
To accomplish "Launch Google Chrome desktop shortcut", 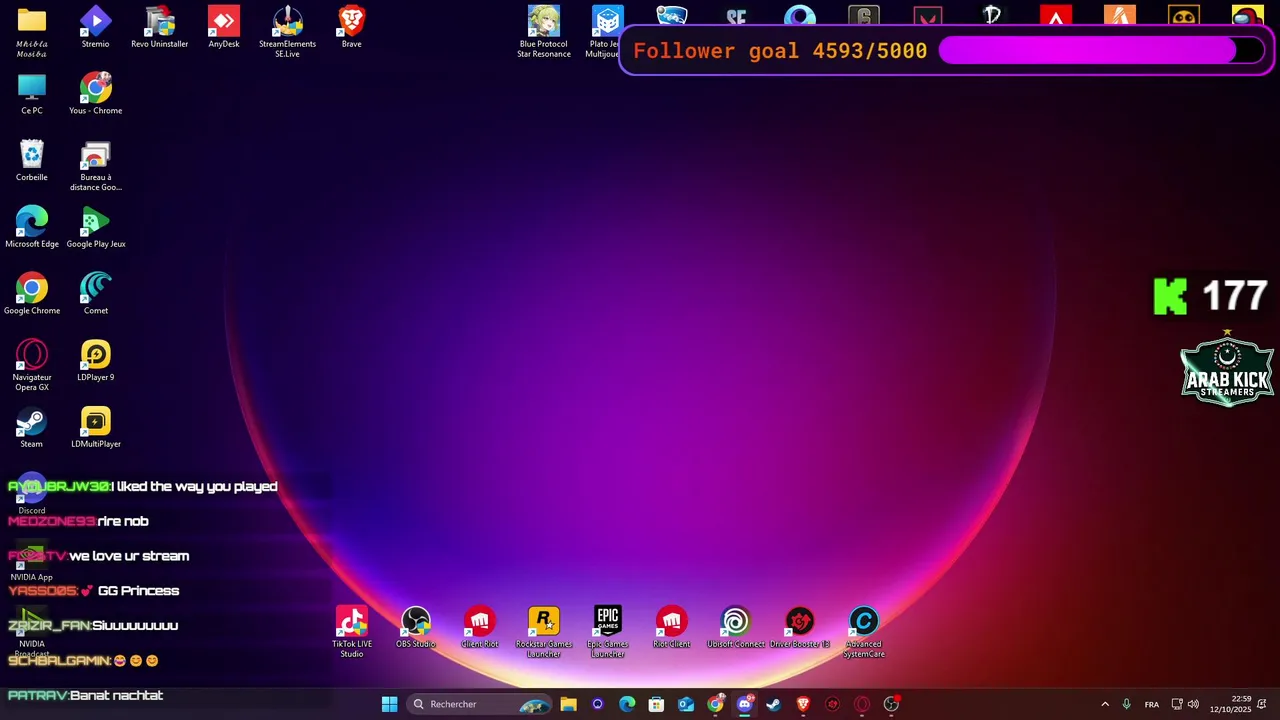I will [32, 294].
